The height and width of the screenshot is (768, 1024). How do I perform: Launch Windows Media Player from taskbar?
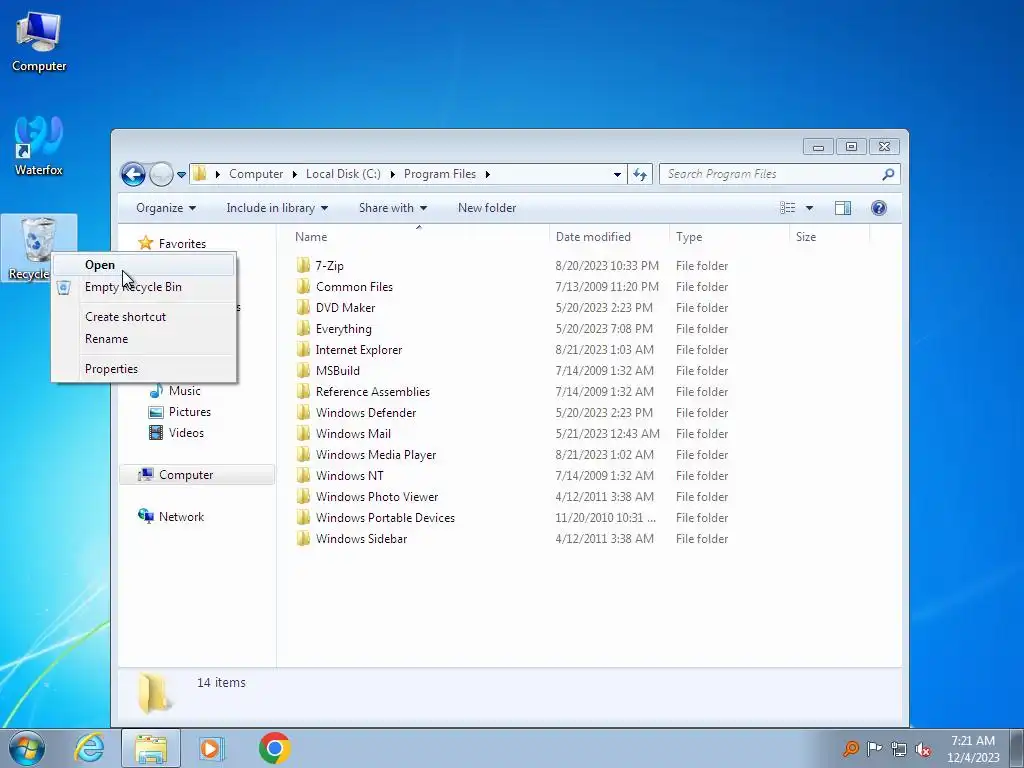click(x=211, y=748)
